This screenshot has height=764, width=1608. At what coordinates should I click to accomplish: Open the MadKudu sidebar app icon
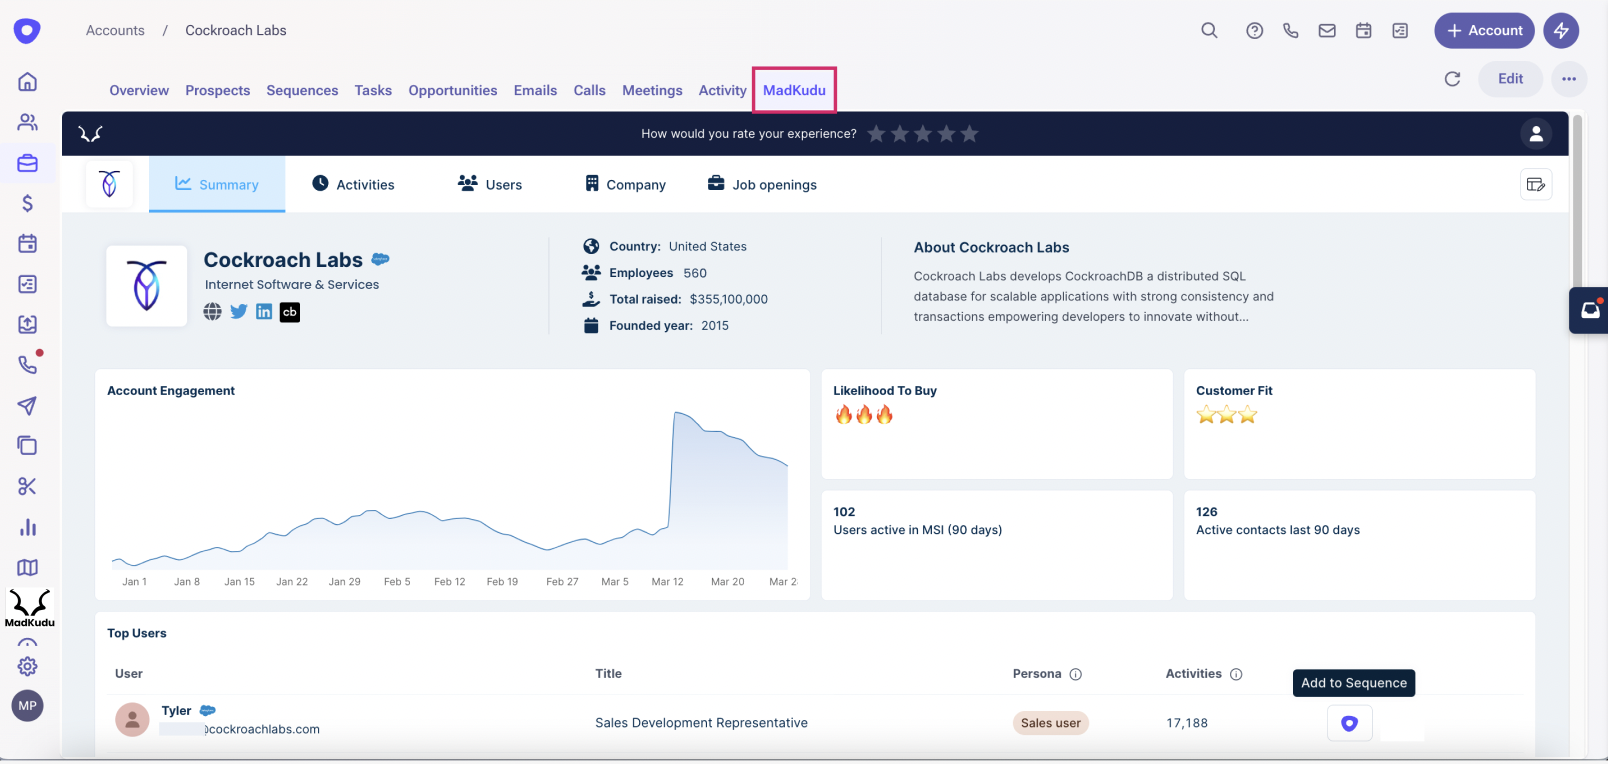[30, 608]
